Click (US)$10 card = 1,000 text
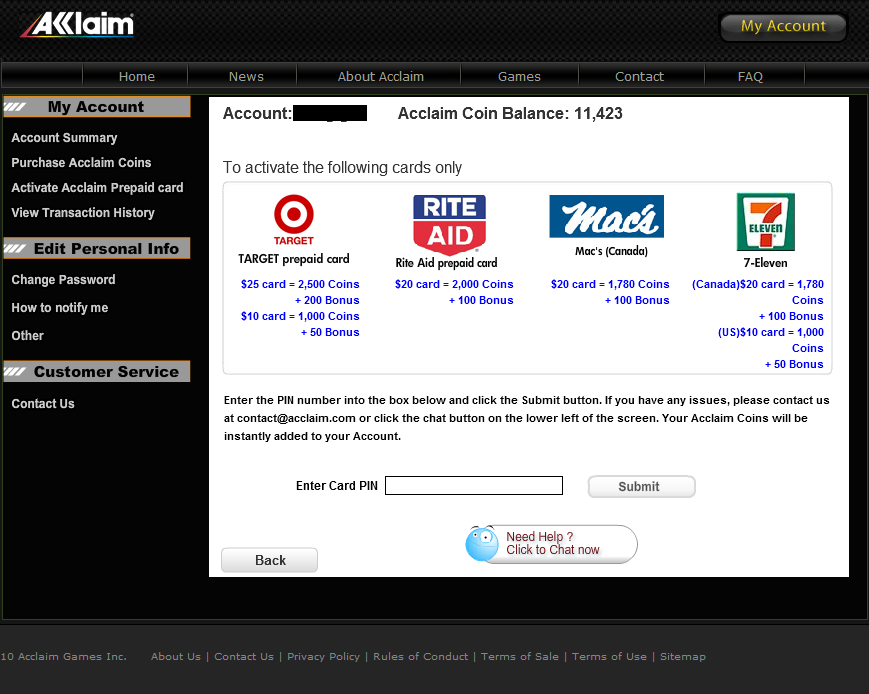 770,332
